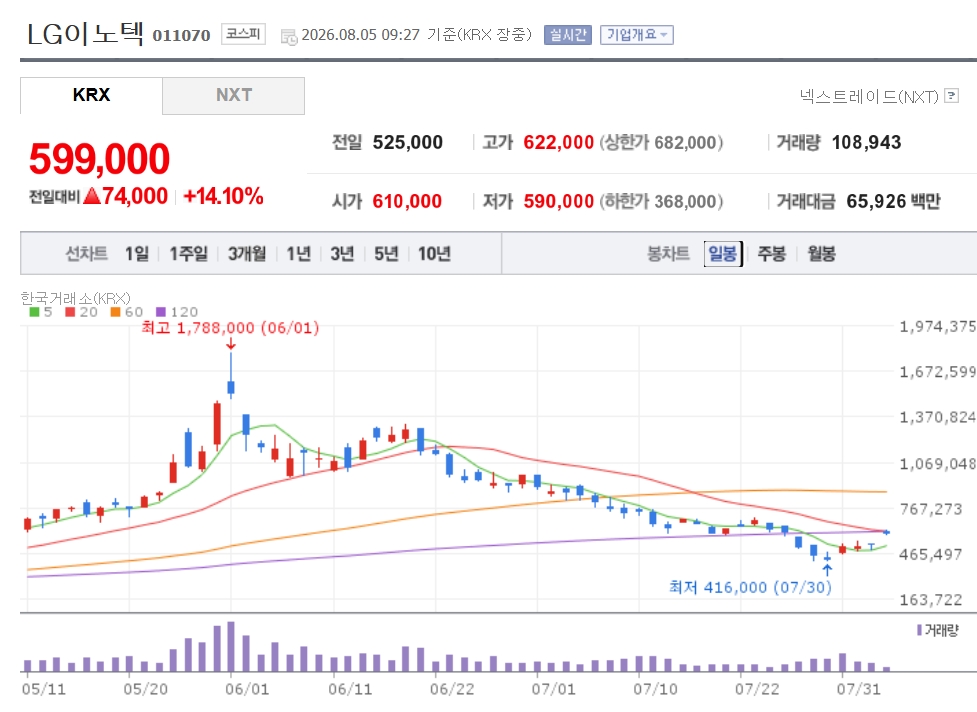
Task: Click the upper limit text 상한가 682,000
Action: [x=661, y=143]
